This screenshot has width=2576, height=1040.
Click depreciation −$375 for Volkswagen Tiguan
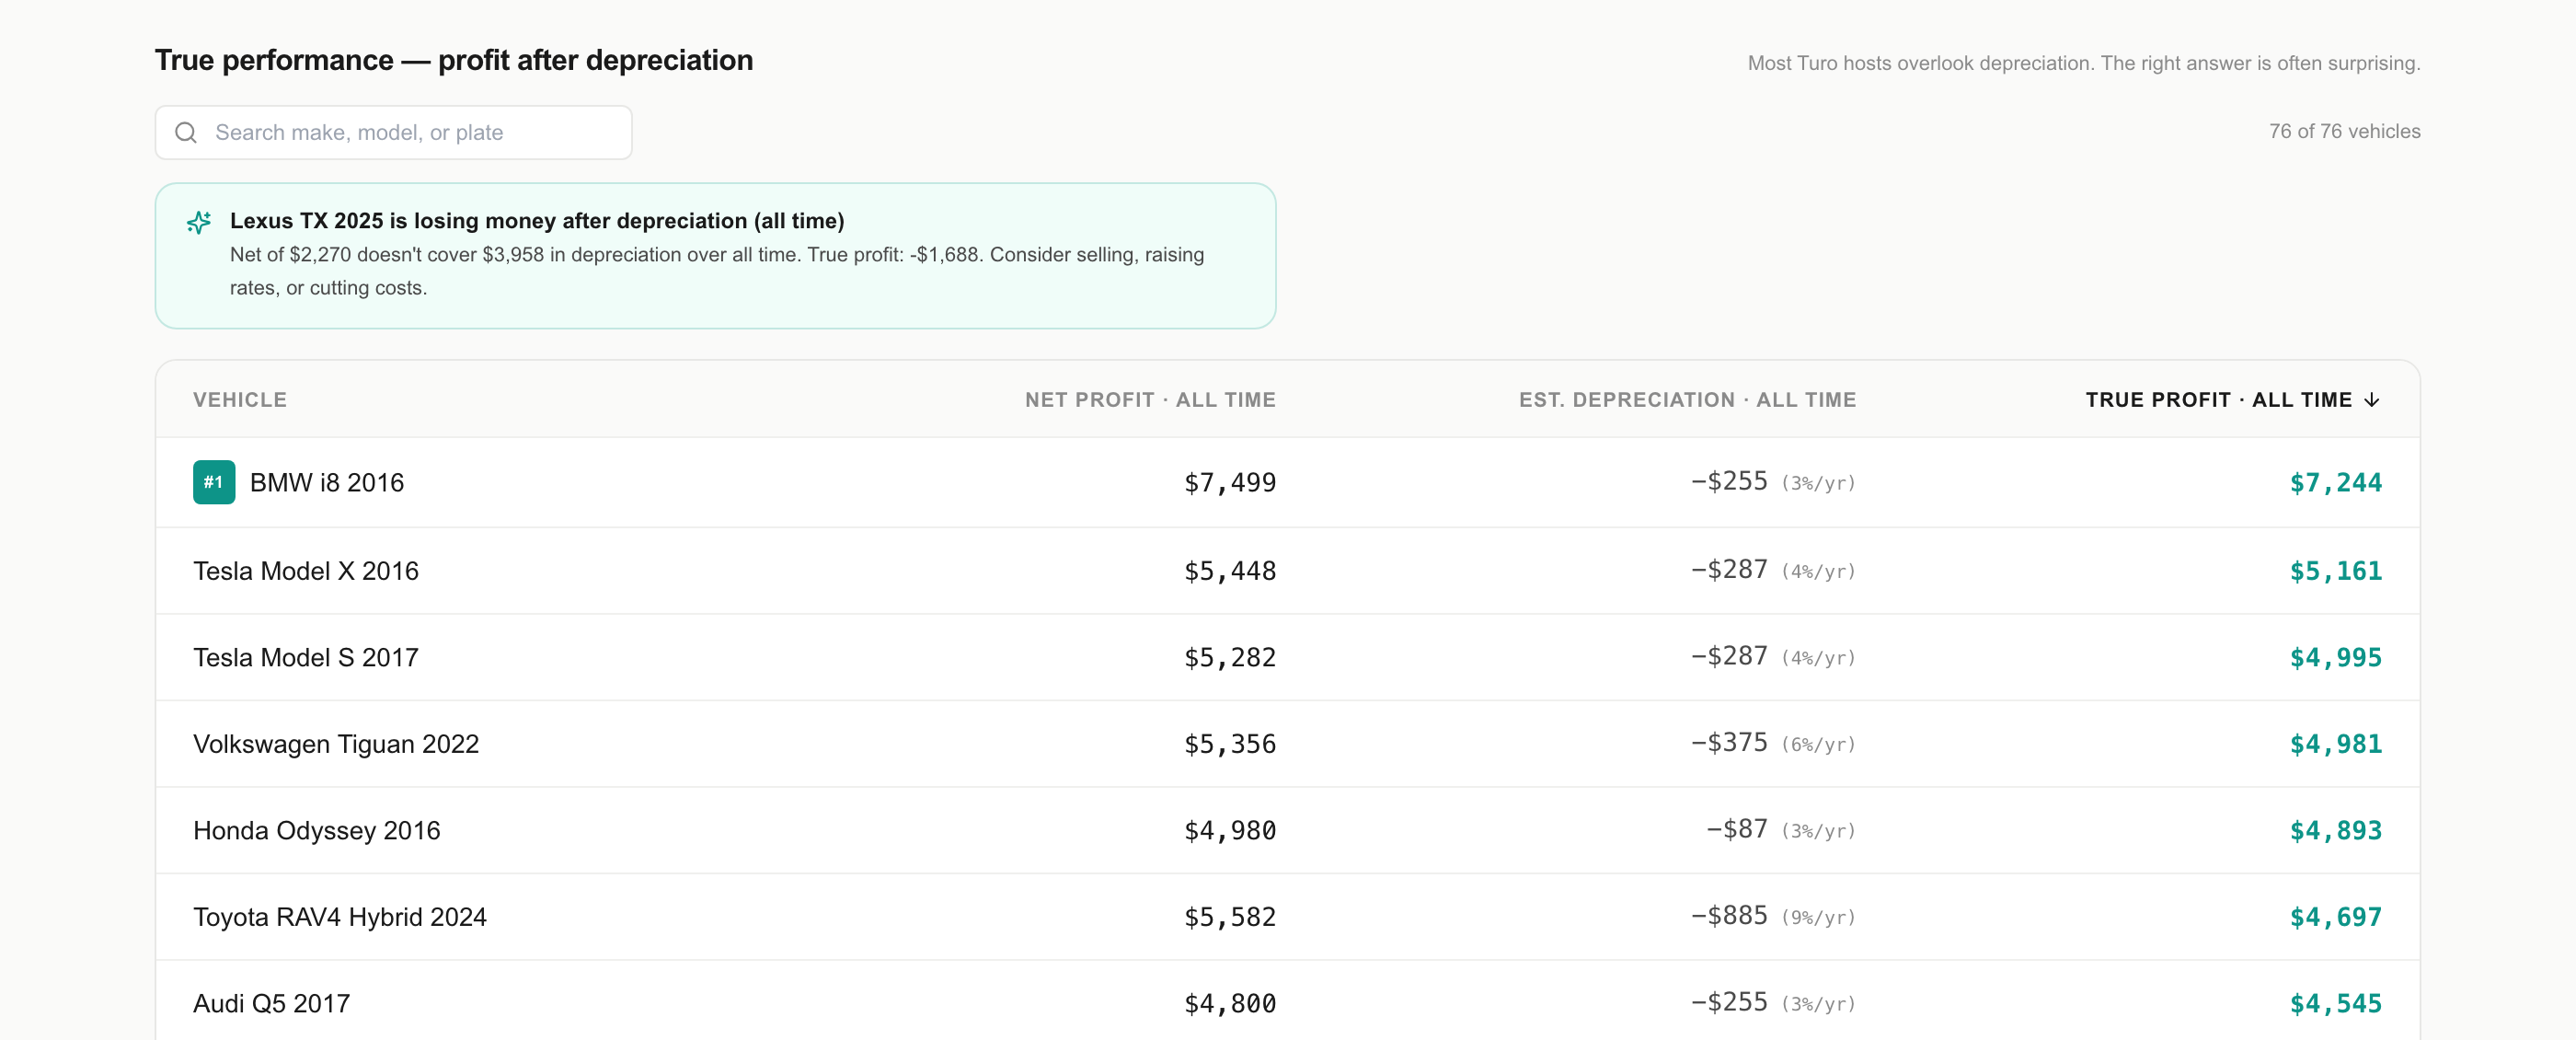[1729, 743]
